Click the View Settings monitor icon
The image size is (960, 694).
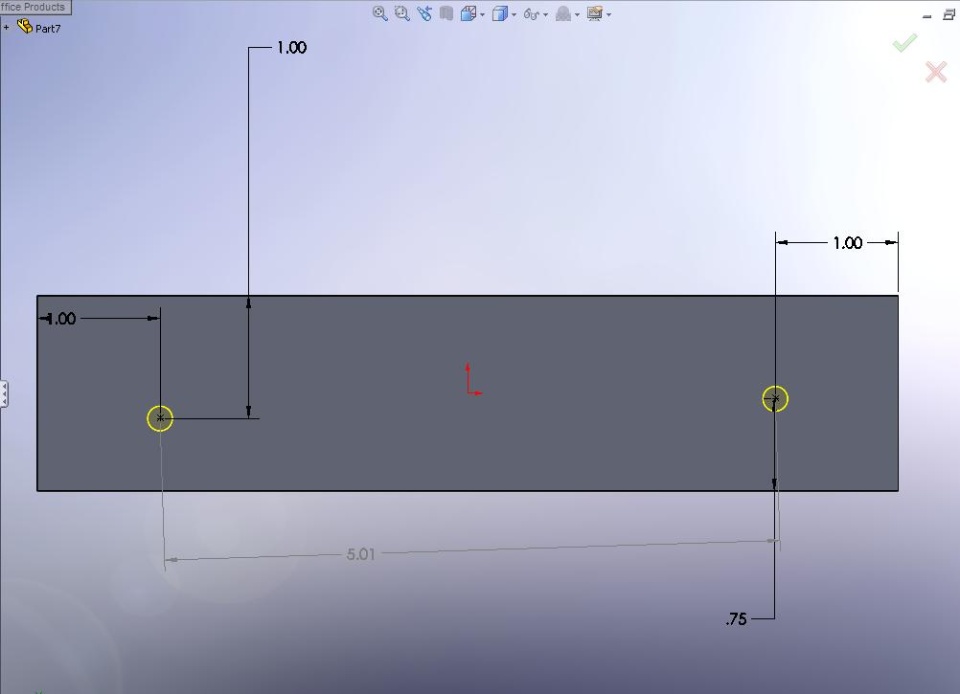(594, 13)
